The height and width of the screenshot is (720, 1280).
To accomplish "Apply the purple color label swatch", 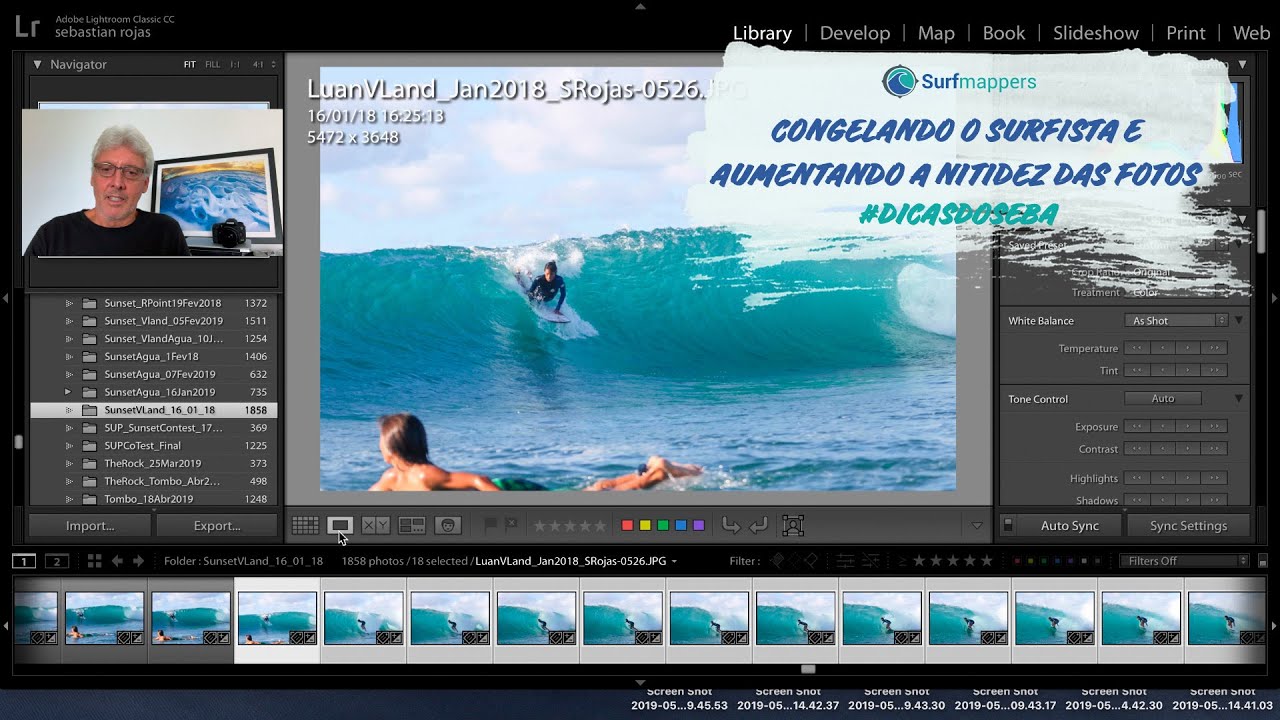I will [x=698, y=525].
